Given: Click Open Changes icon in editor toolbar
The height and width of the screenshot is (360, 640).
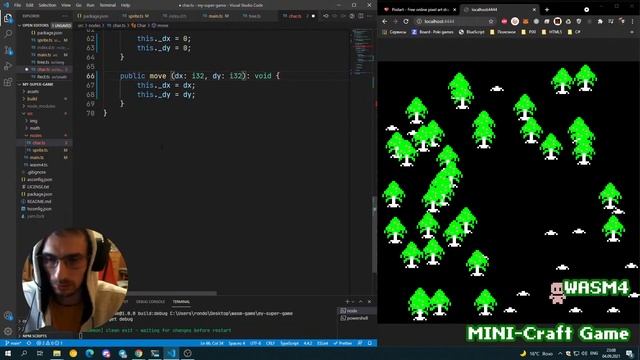Looking at the screenshot, I should tap(326, 16).
